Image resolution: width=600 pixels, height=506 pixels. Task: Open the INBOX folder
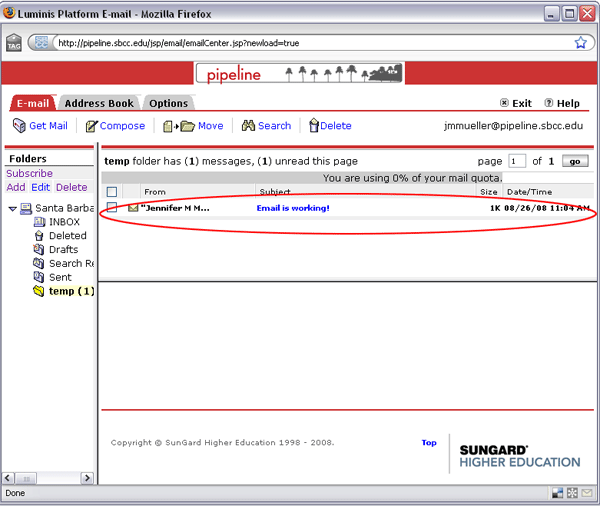[x=64, y=222]
